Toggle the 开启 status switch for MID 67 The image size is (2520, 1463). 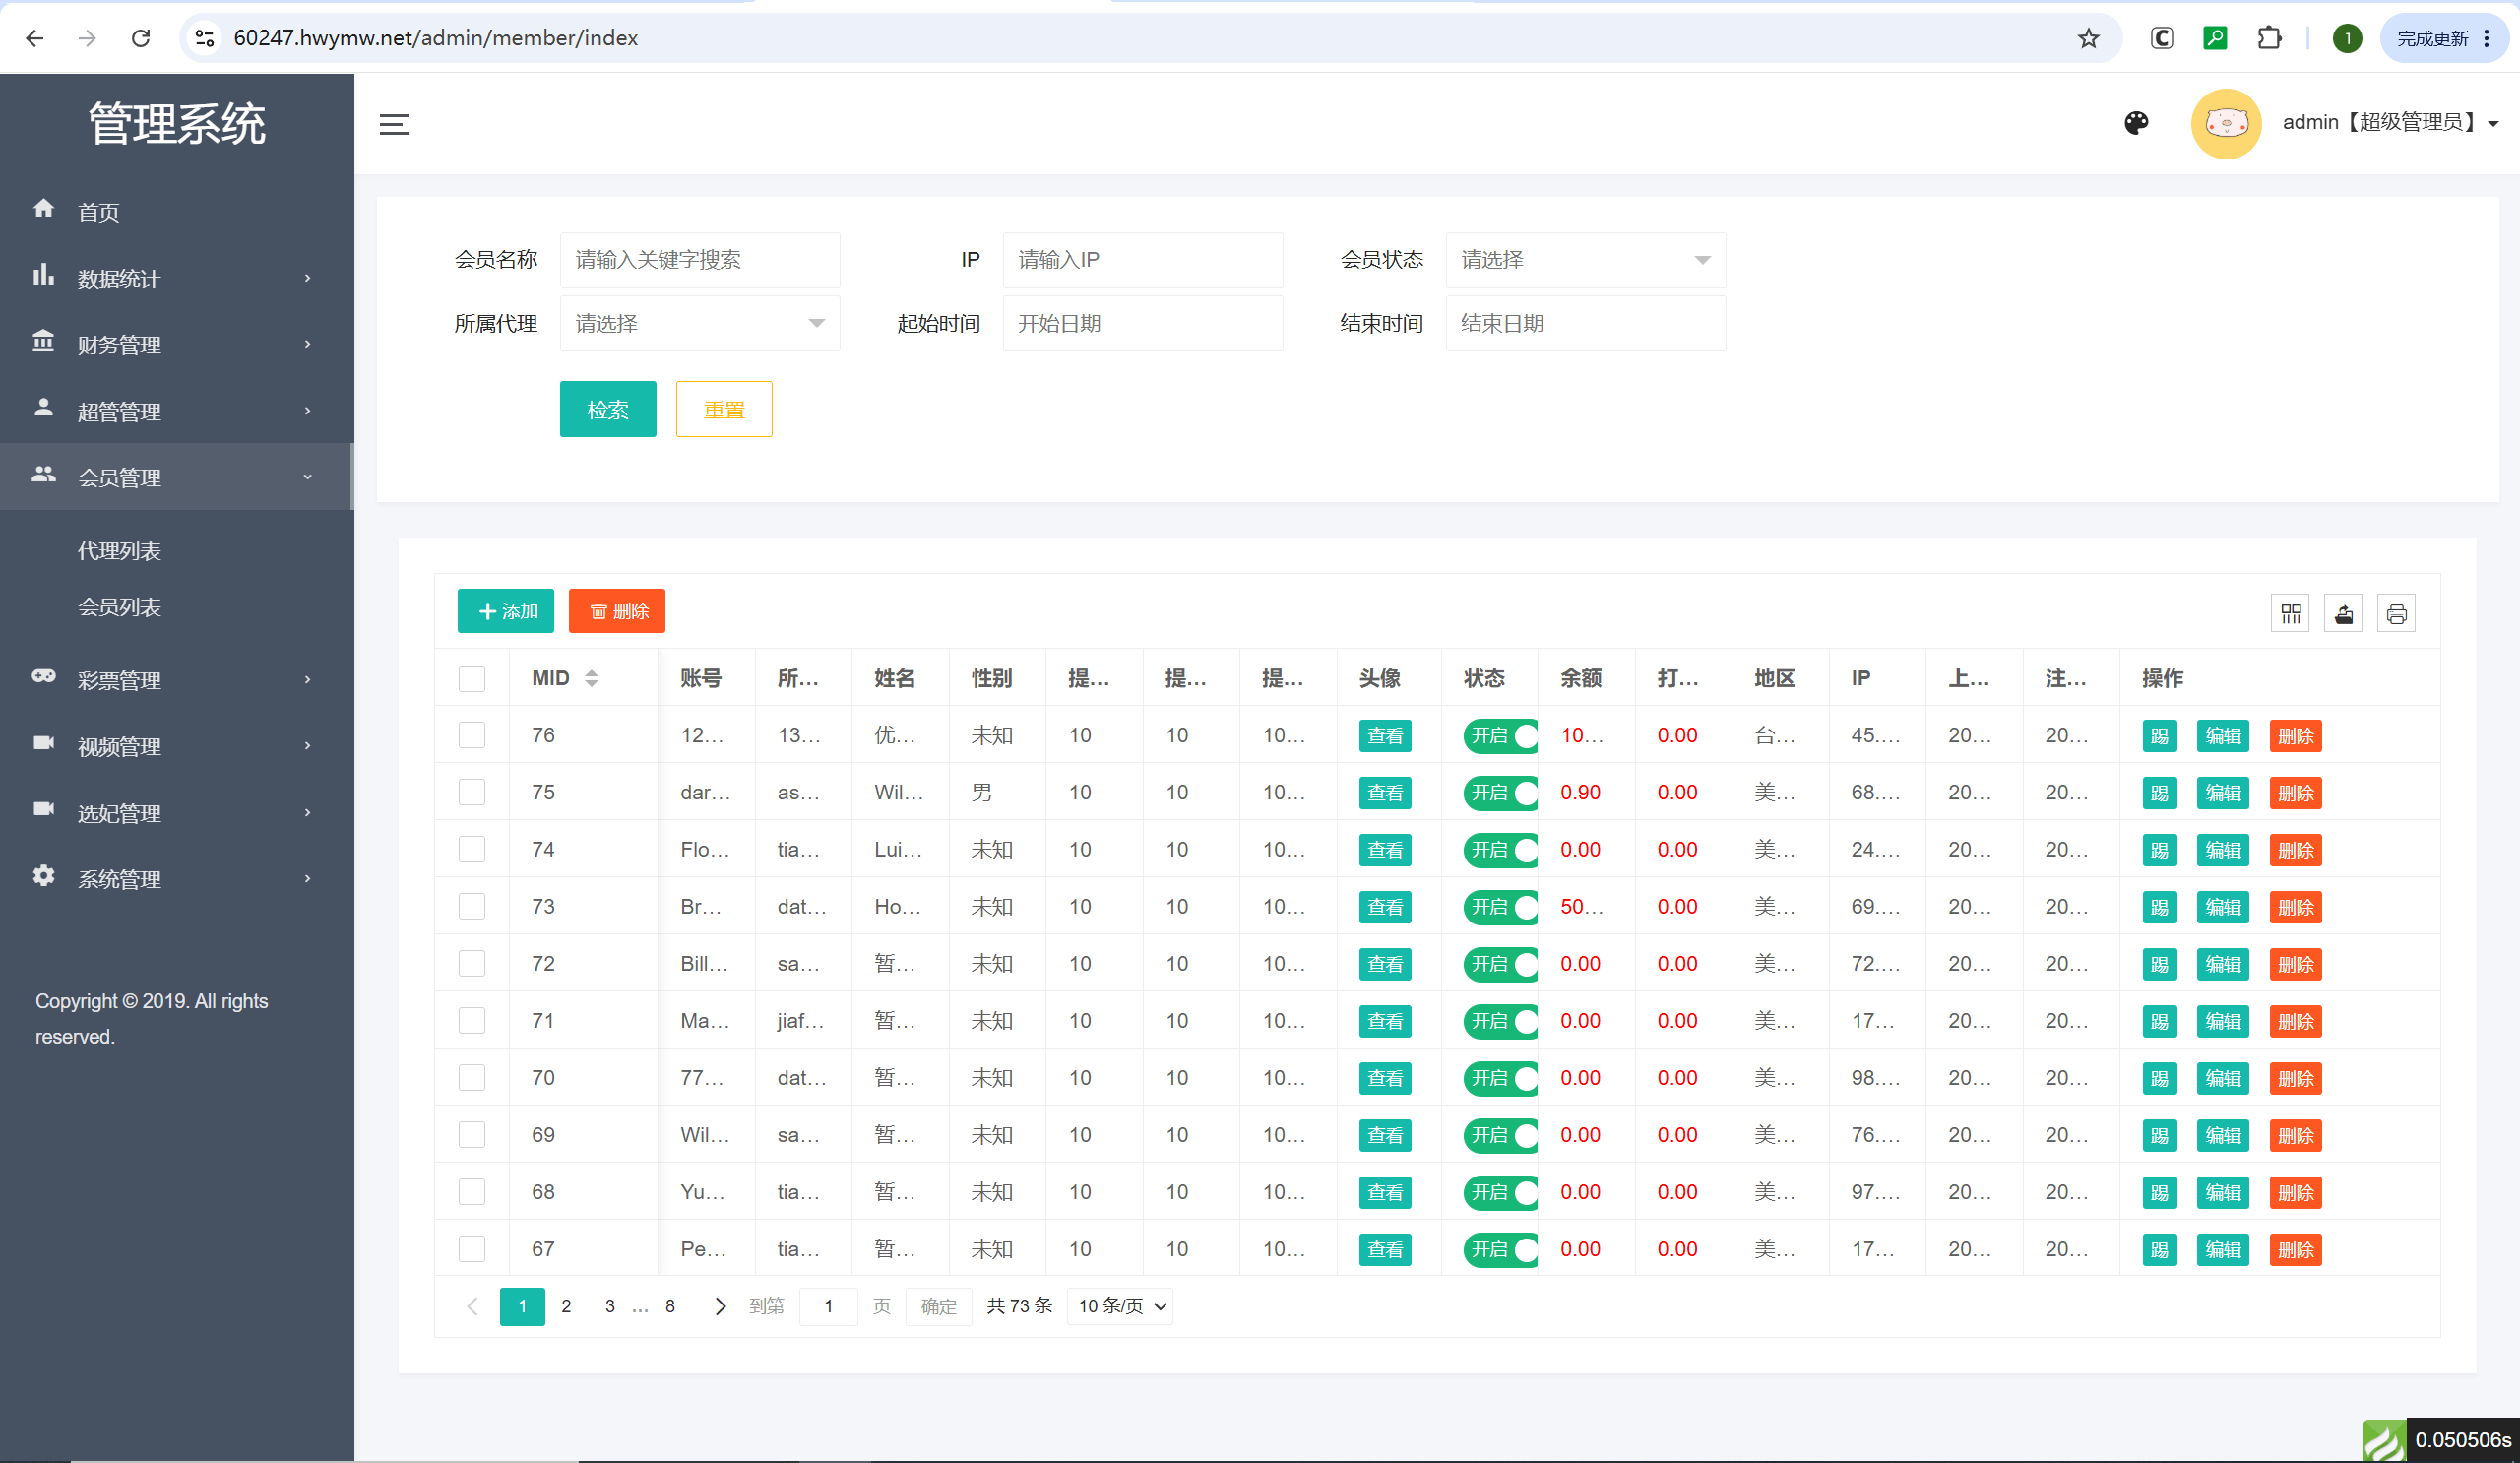point(1500,1249)
